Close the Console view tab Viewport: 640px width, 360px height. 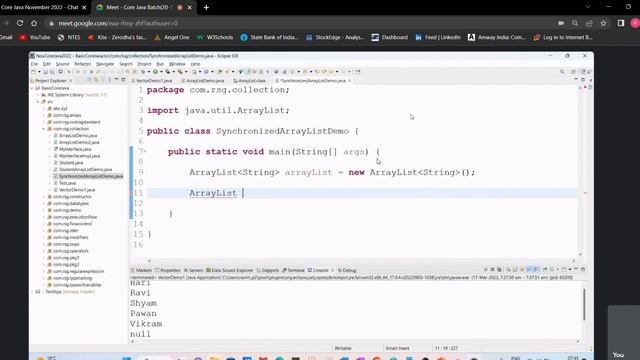(332, 270)
